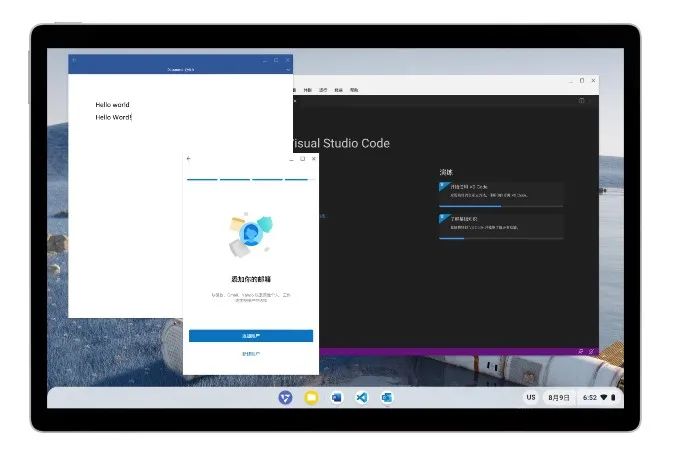Open the 终端 menu in VS Code
The image size is (674, 455).
click(x=338, y=90)
